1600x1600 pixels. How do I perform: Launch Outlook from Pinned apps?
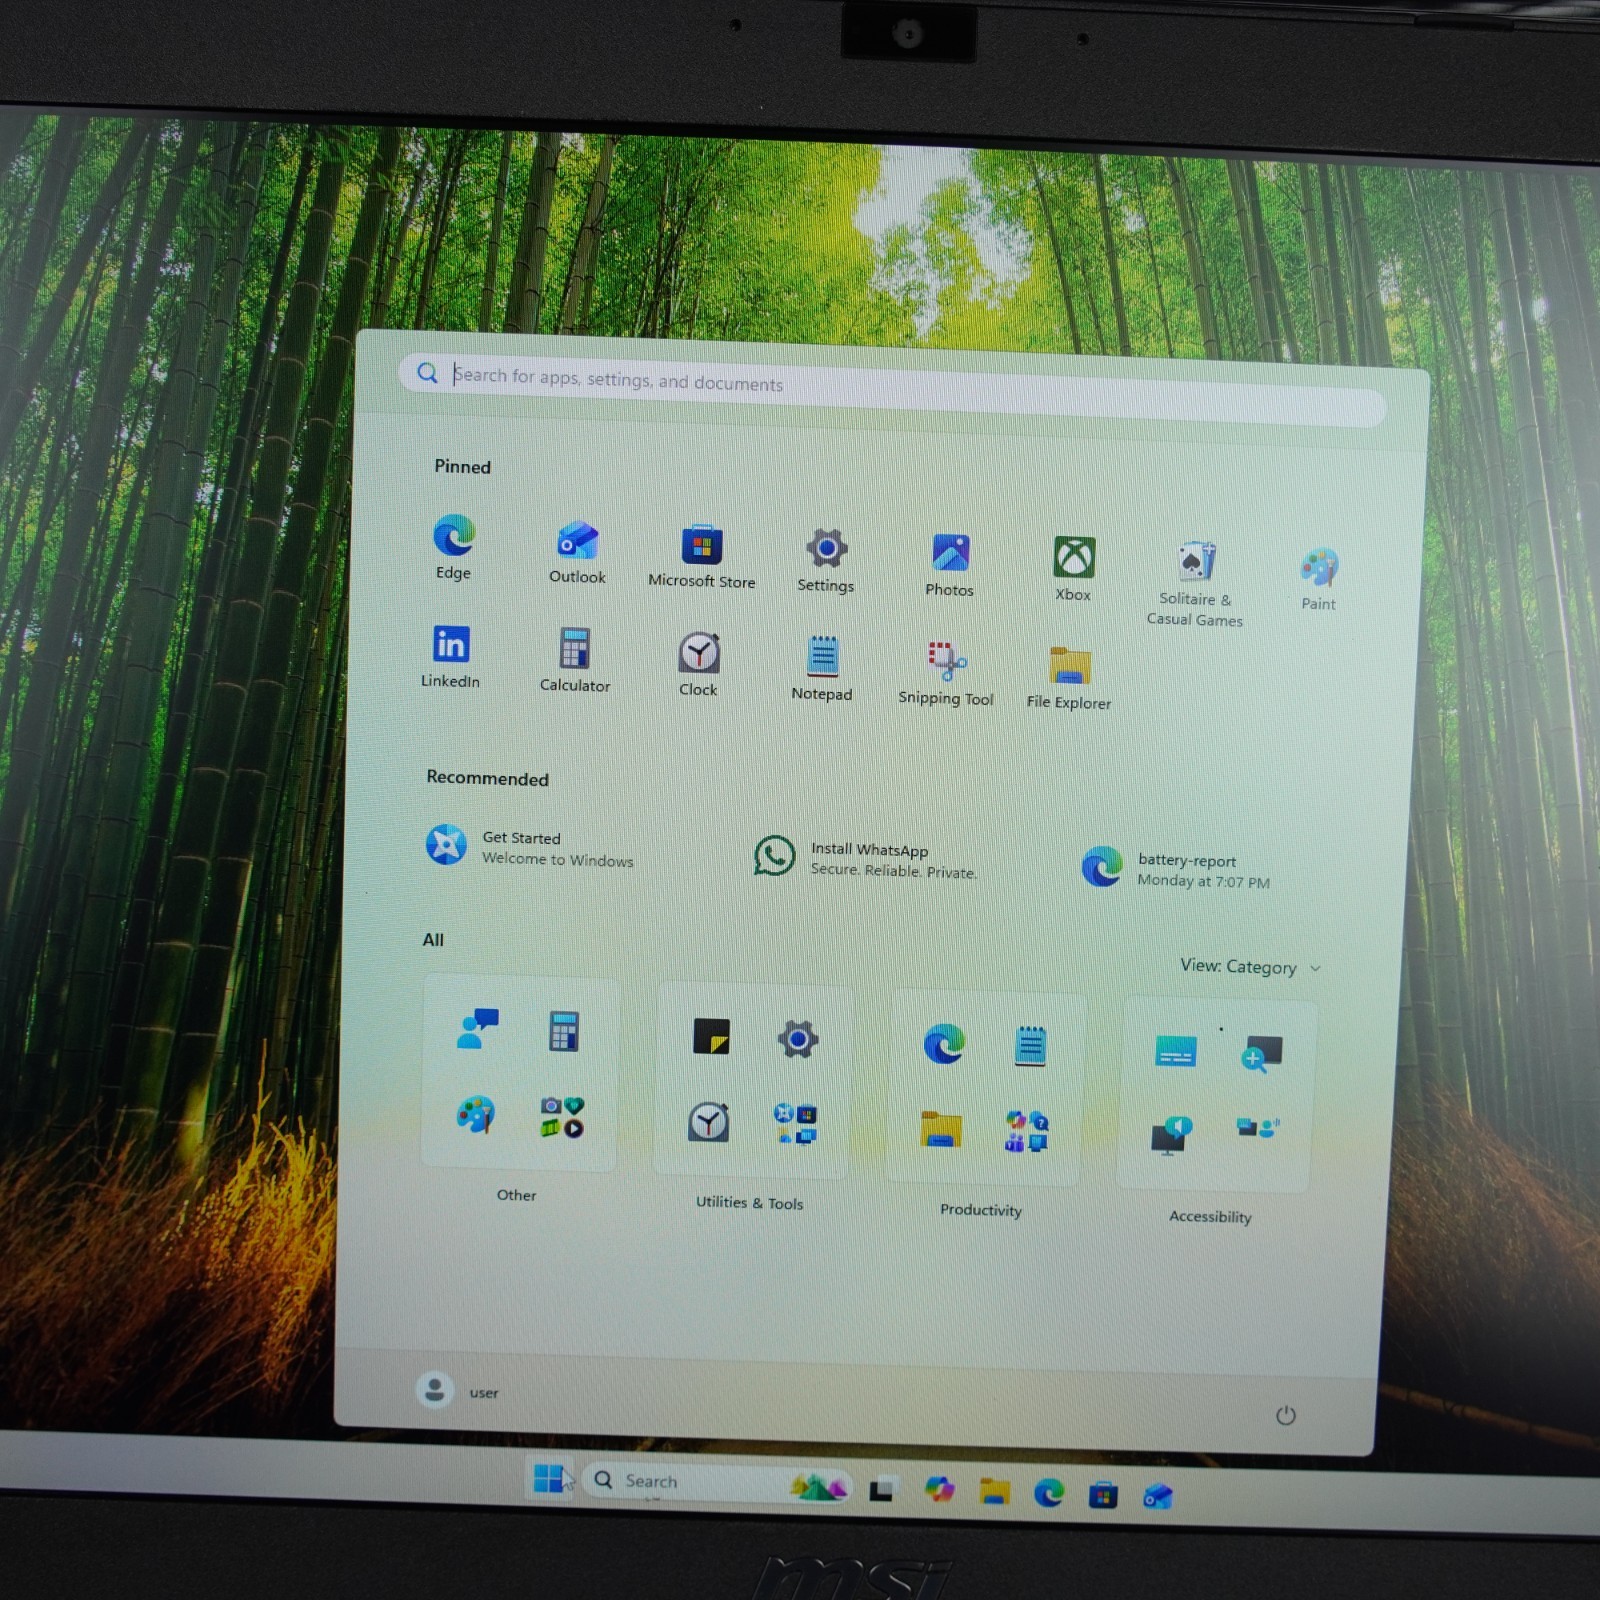point(577,551)
